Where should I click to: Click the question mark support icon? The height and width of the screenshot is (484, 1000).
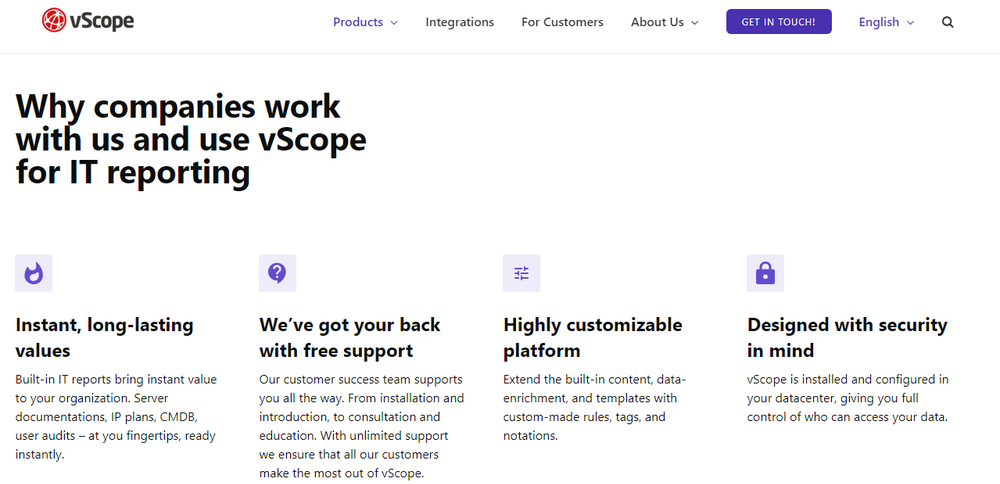277,274
